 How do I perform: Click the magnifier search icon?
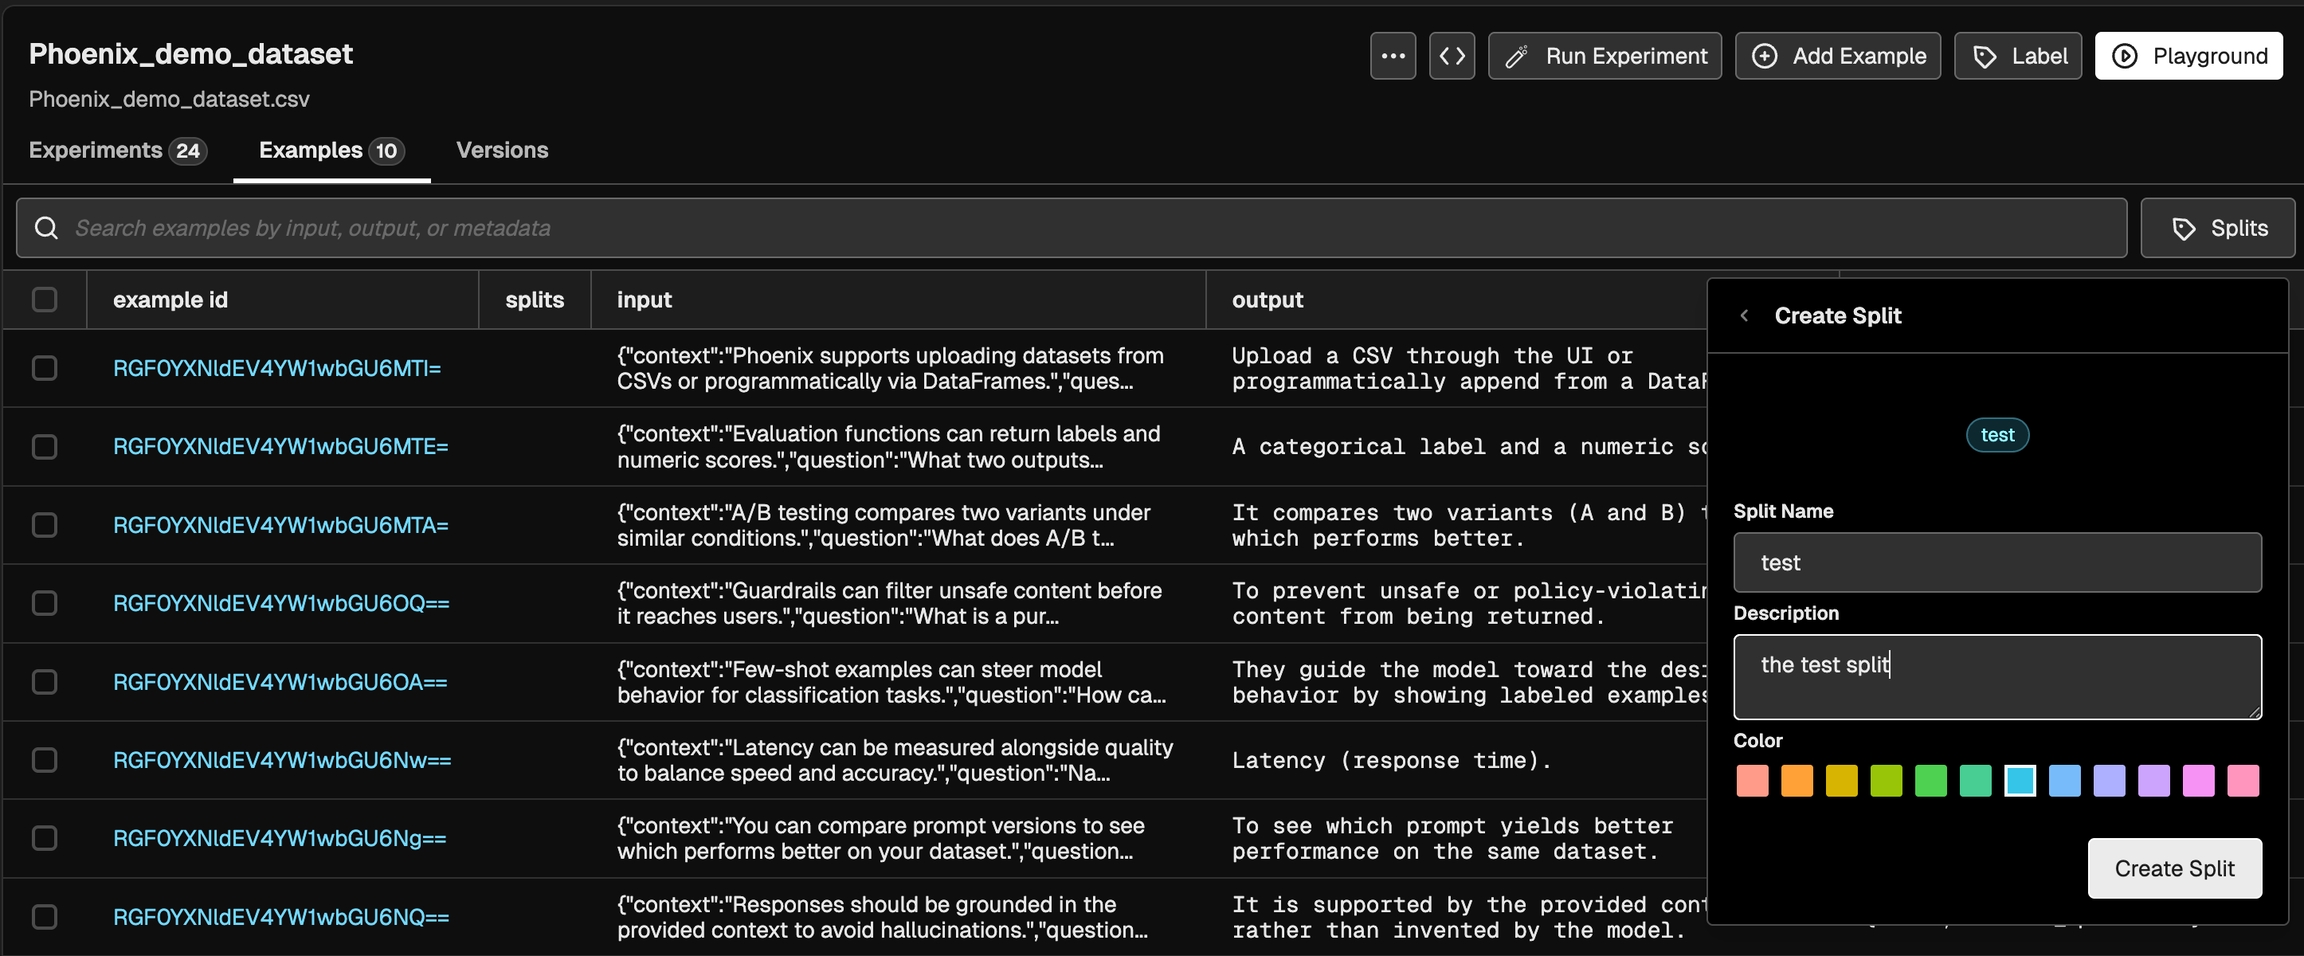click(46, 228)
